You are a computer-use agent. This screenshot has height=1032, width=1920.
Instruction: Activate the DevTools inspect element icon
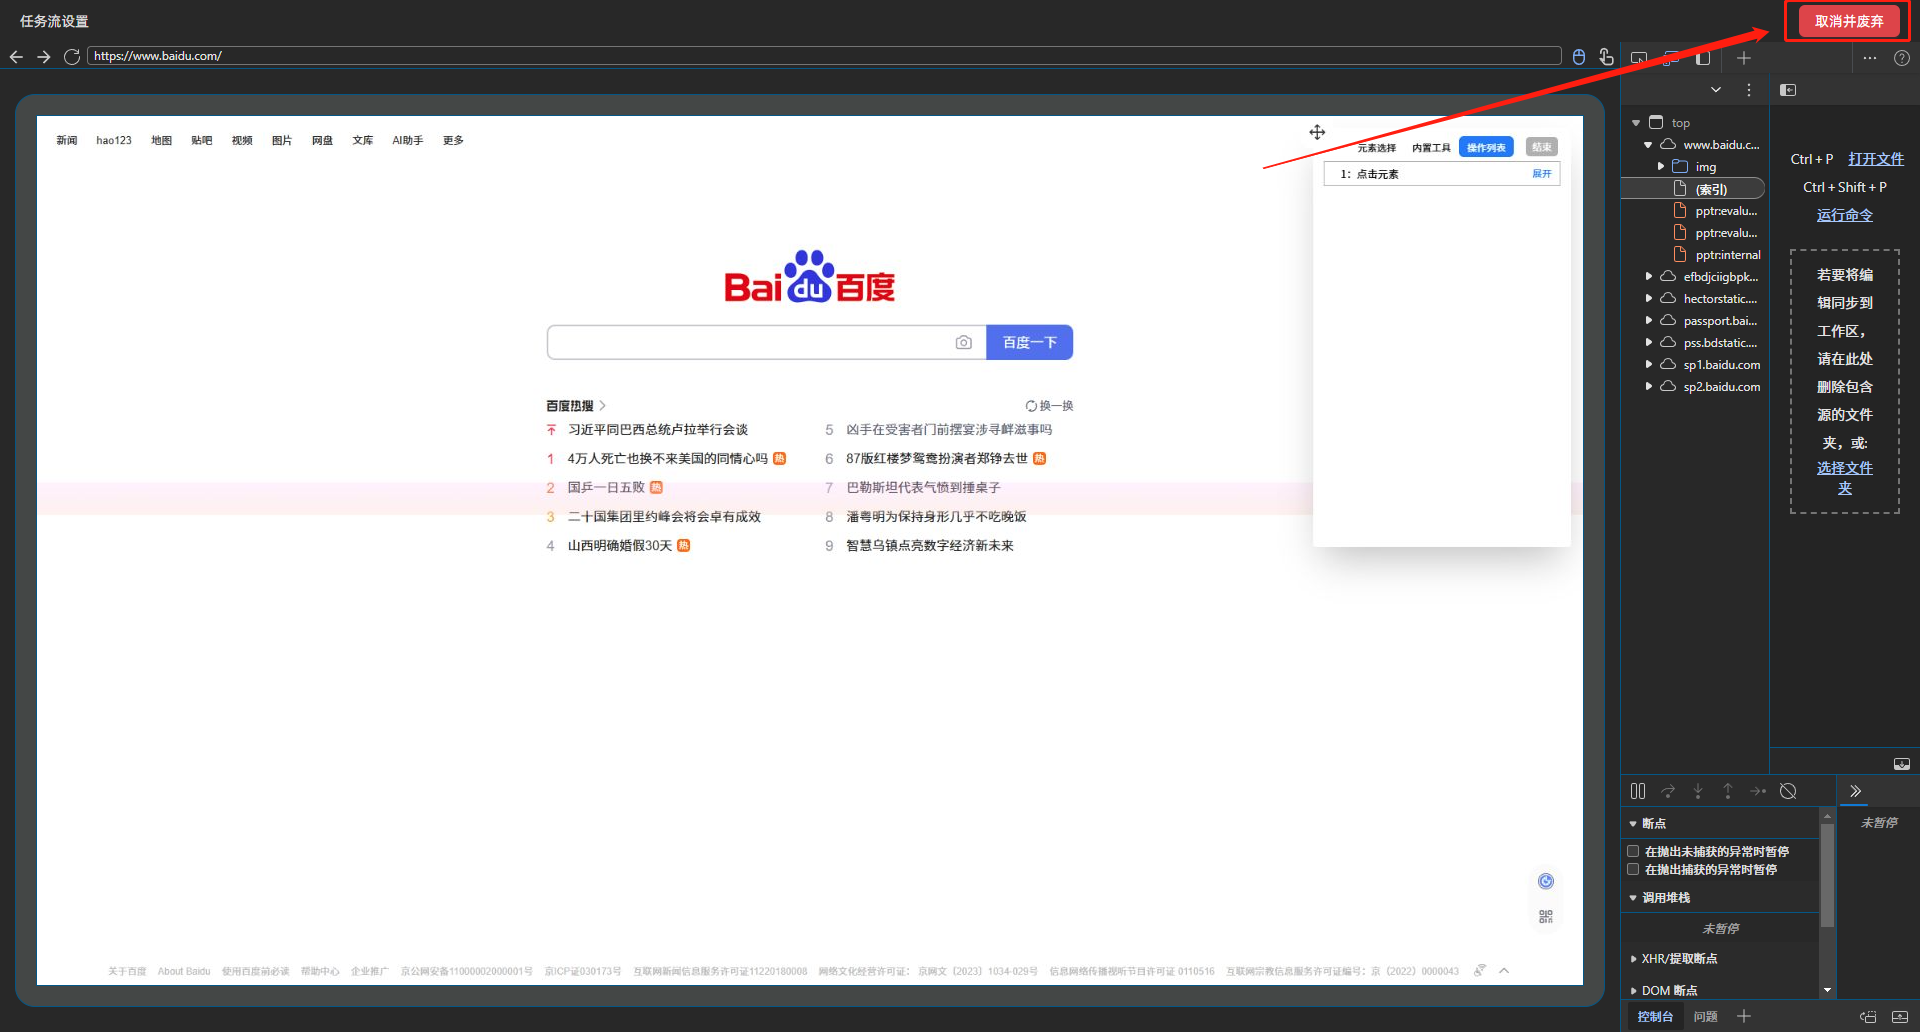click(1639, 58)
